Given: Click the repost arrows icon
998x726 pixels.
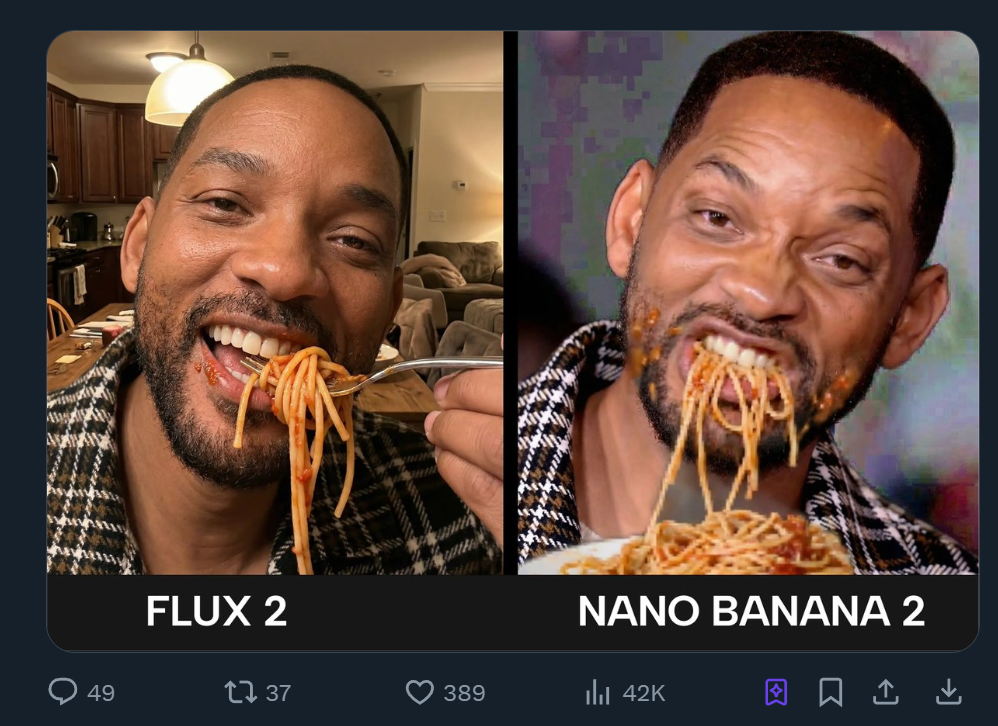Looking at the screenshot, I should pyautogui.click(x=240, y=692).
